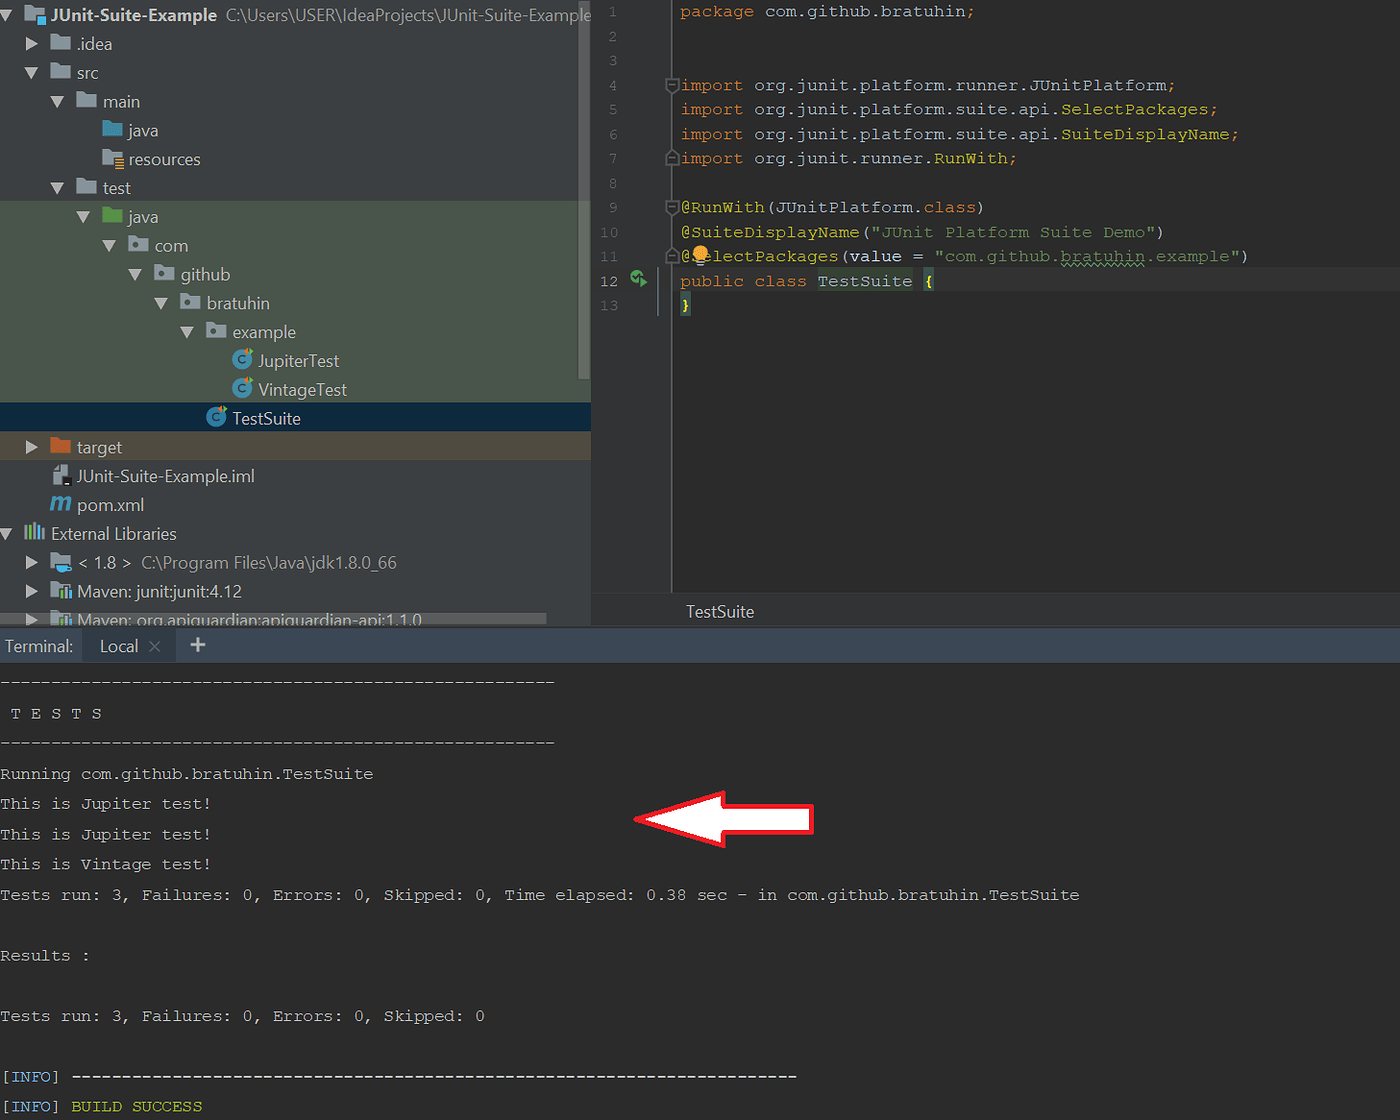Collapse the example package arrow
1400x1120 pixels.
tap(188, 332)
